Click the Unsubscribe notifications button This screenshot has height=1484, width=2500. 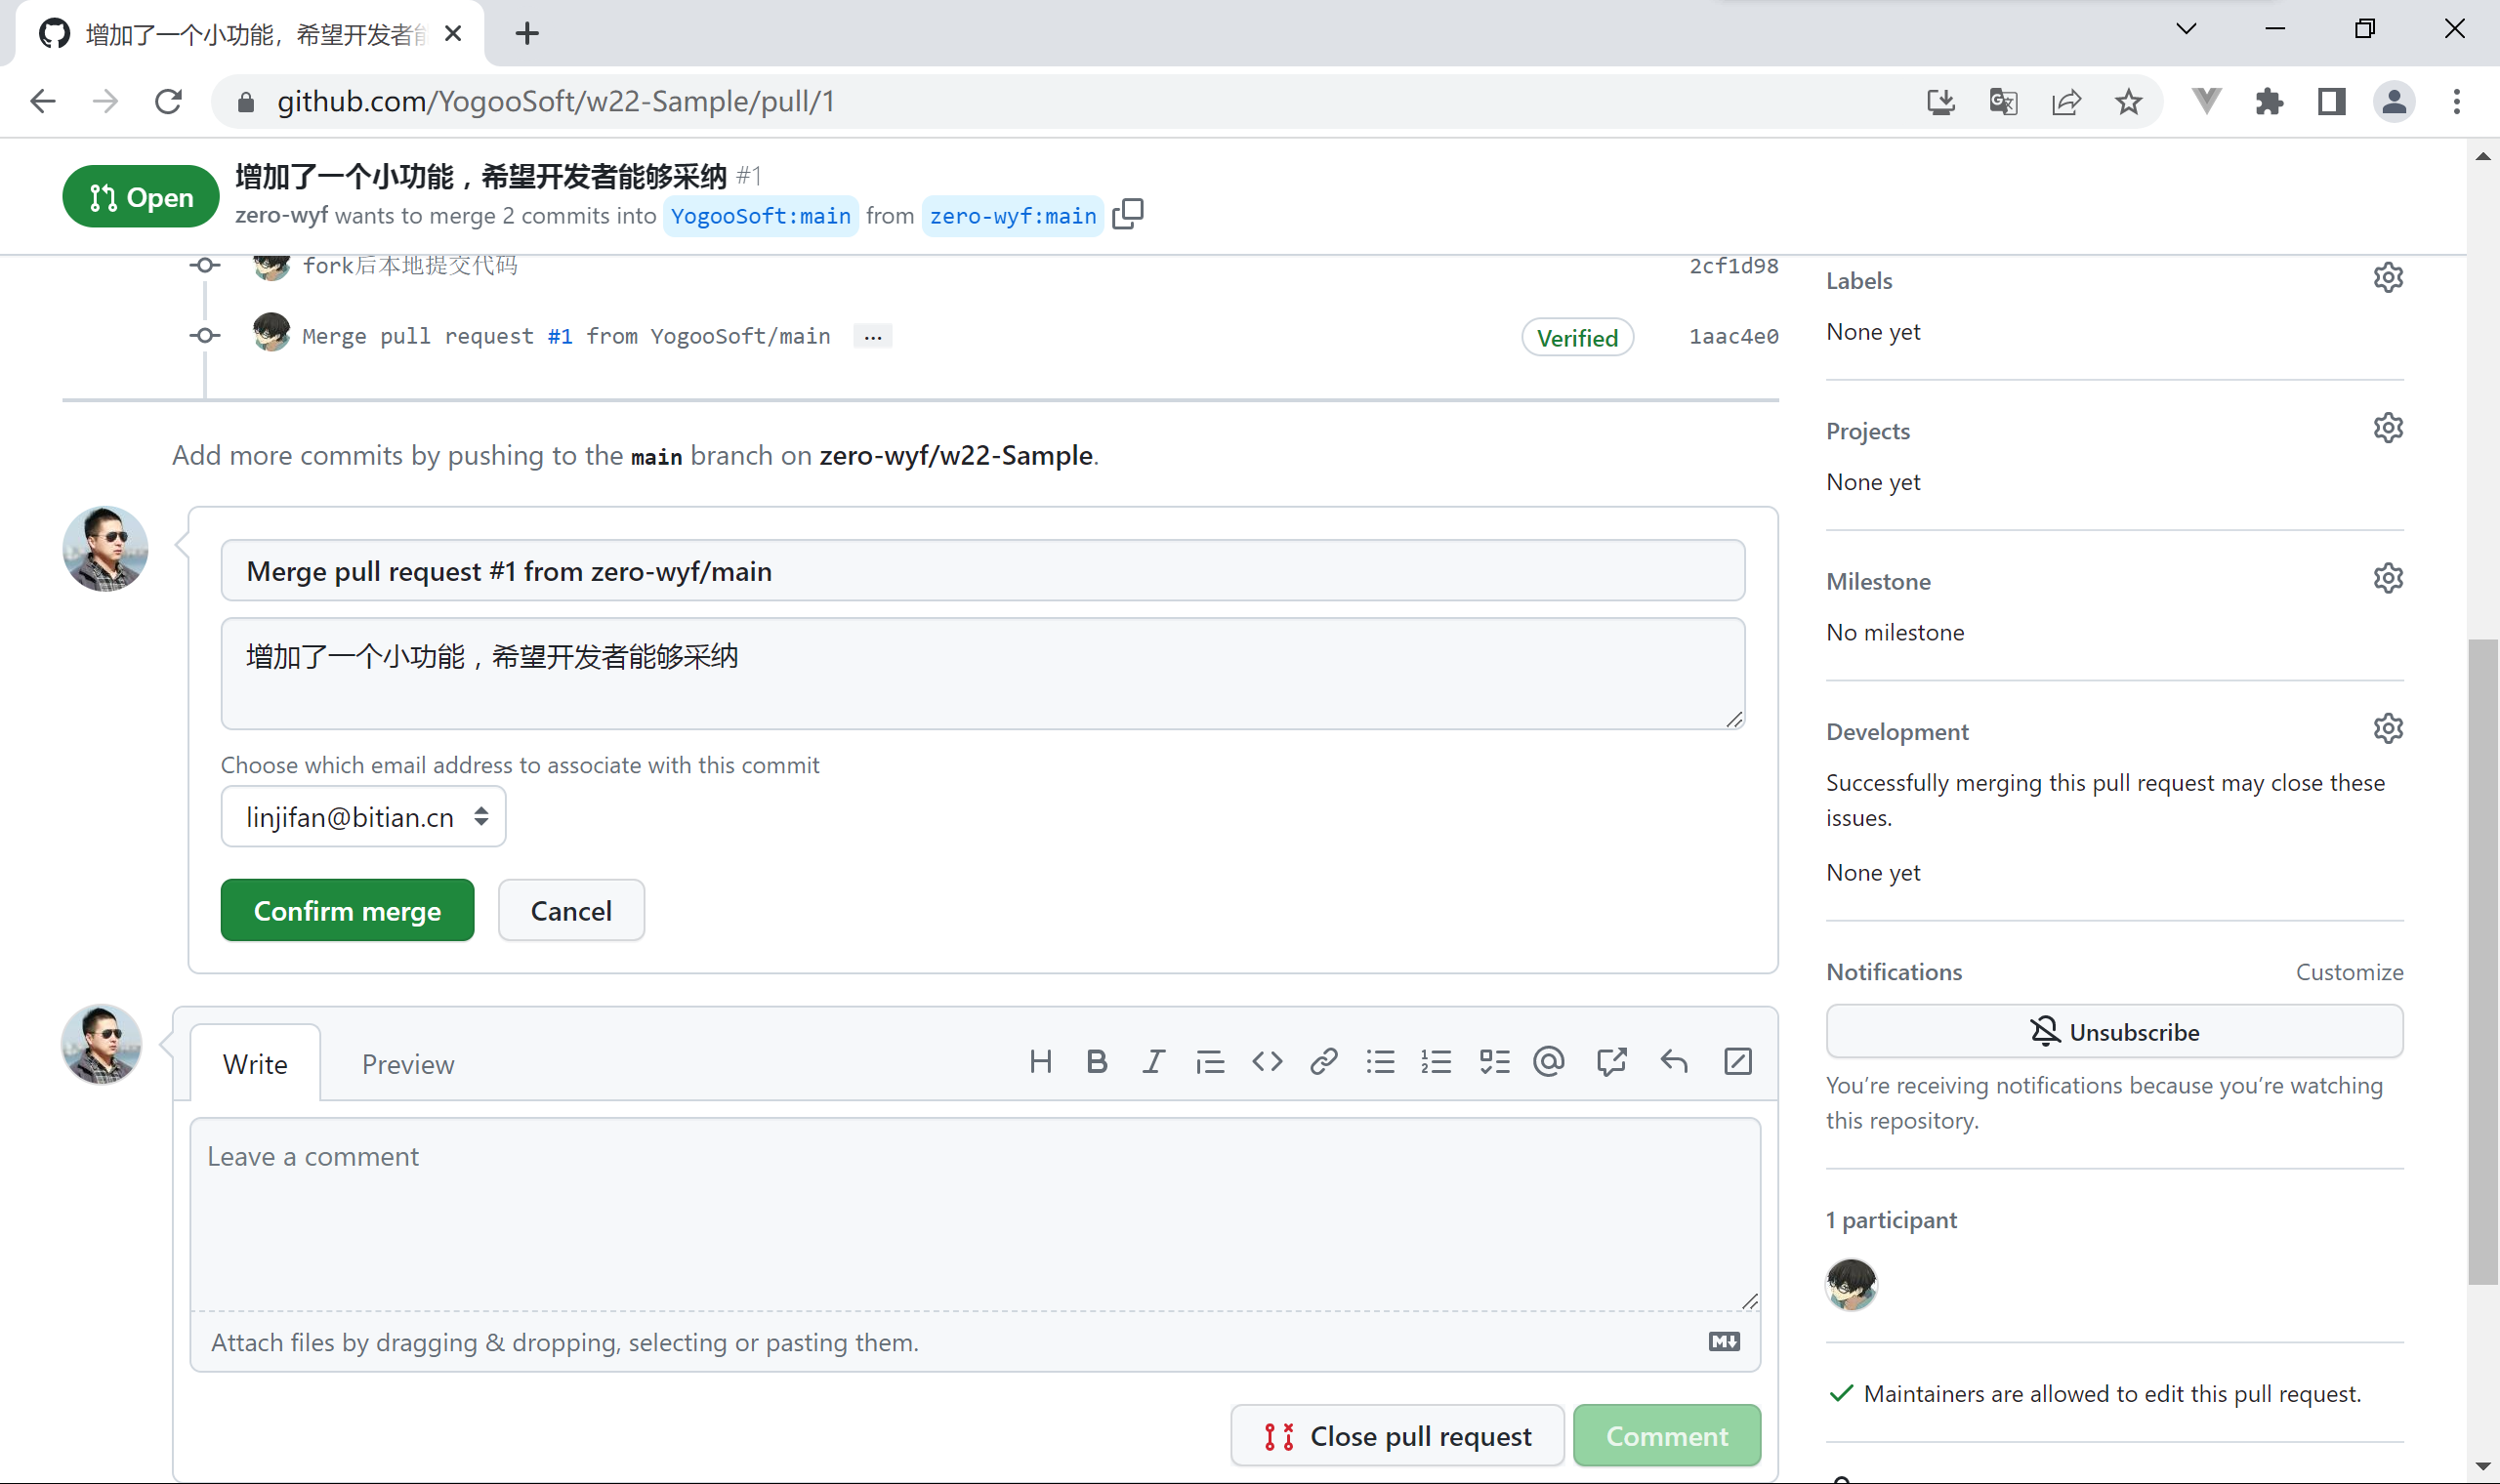[x=2113, y=1031]
